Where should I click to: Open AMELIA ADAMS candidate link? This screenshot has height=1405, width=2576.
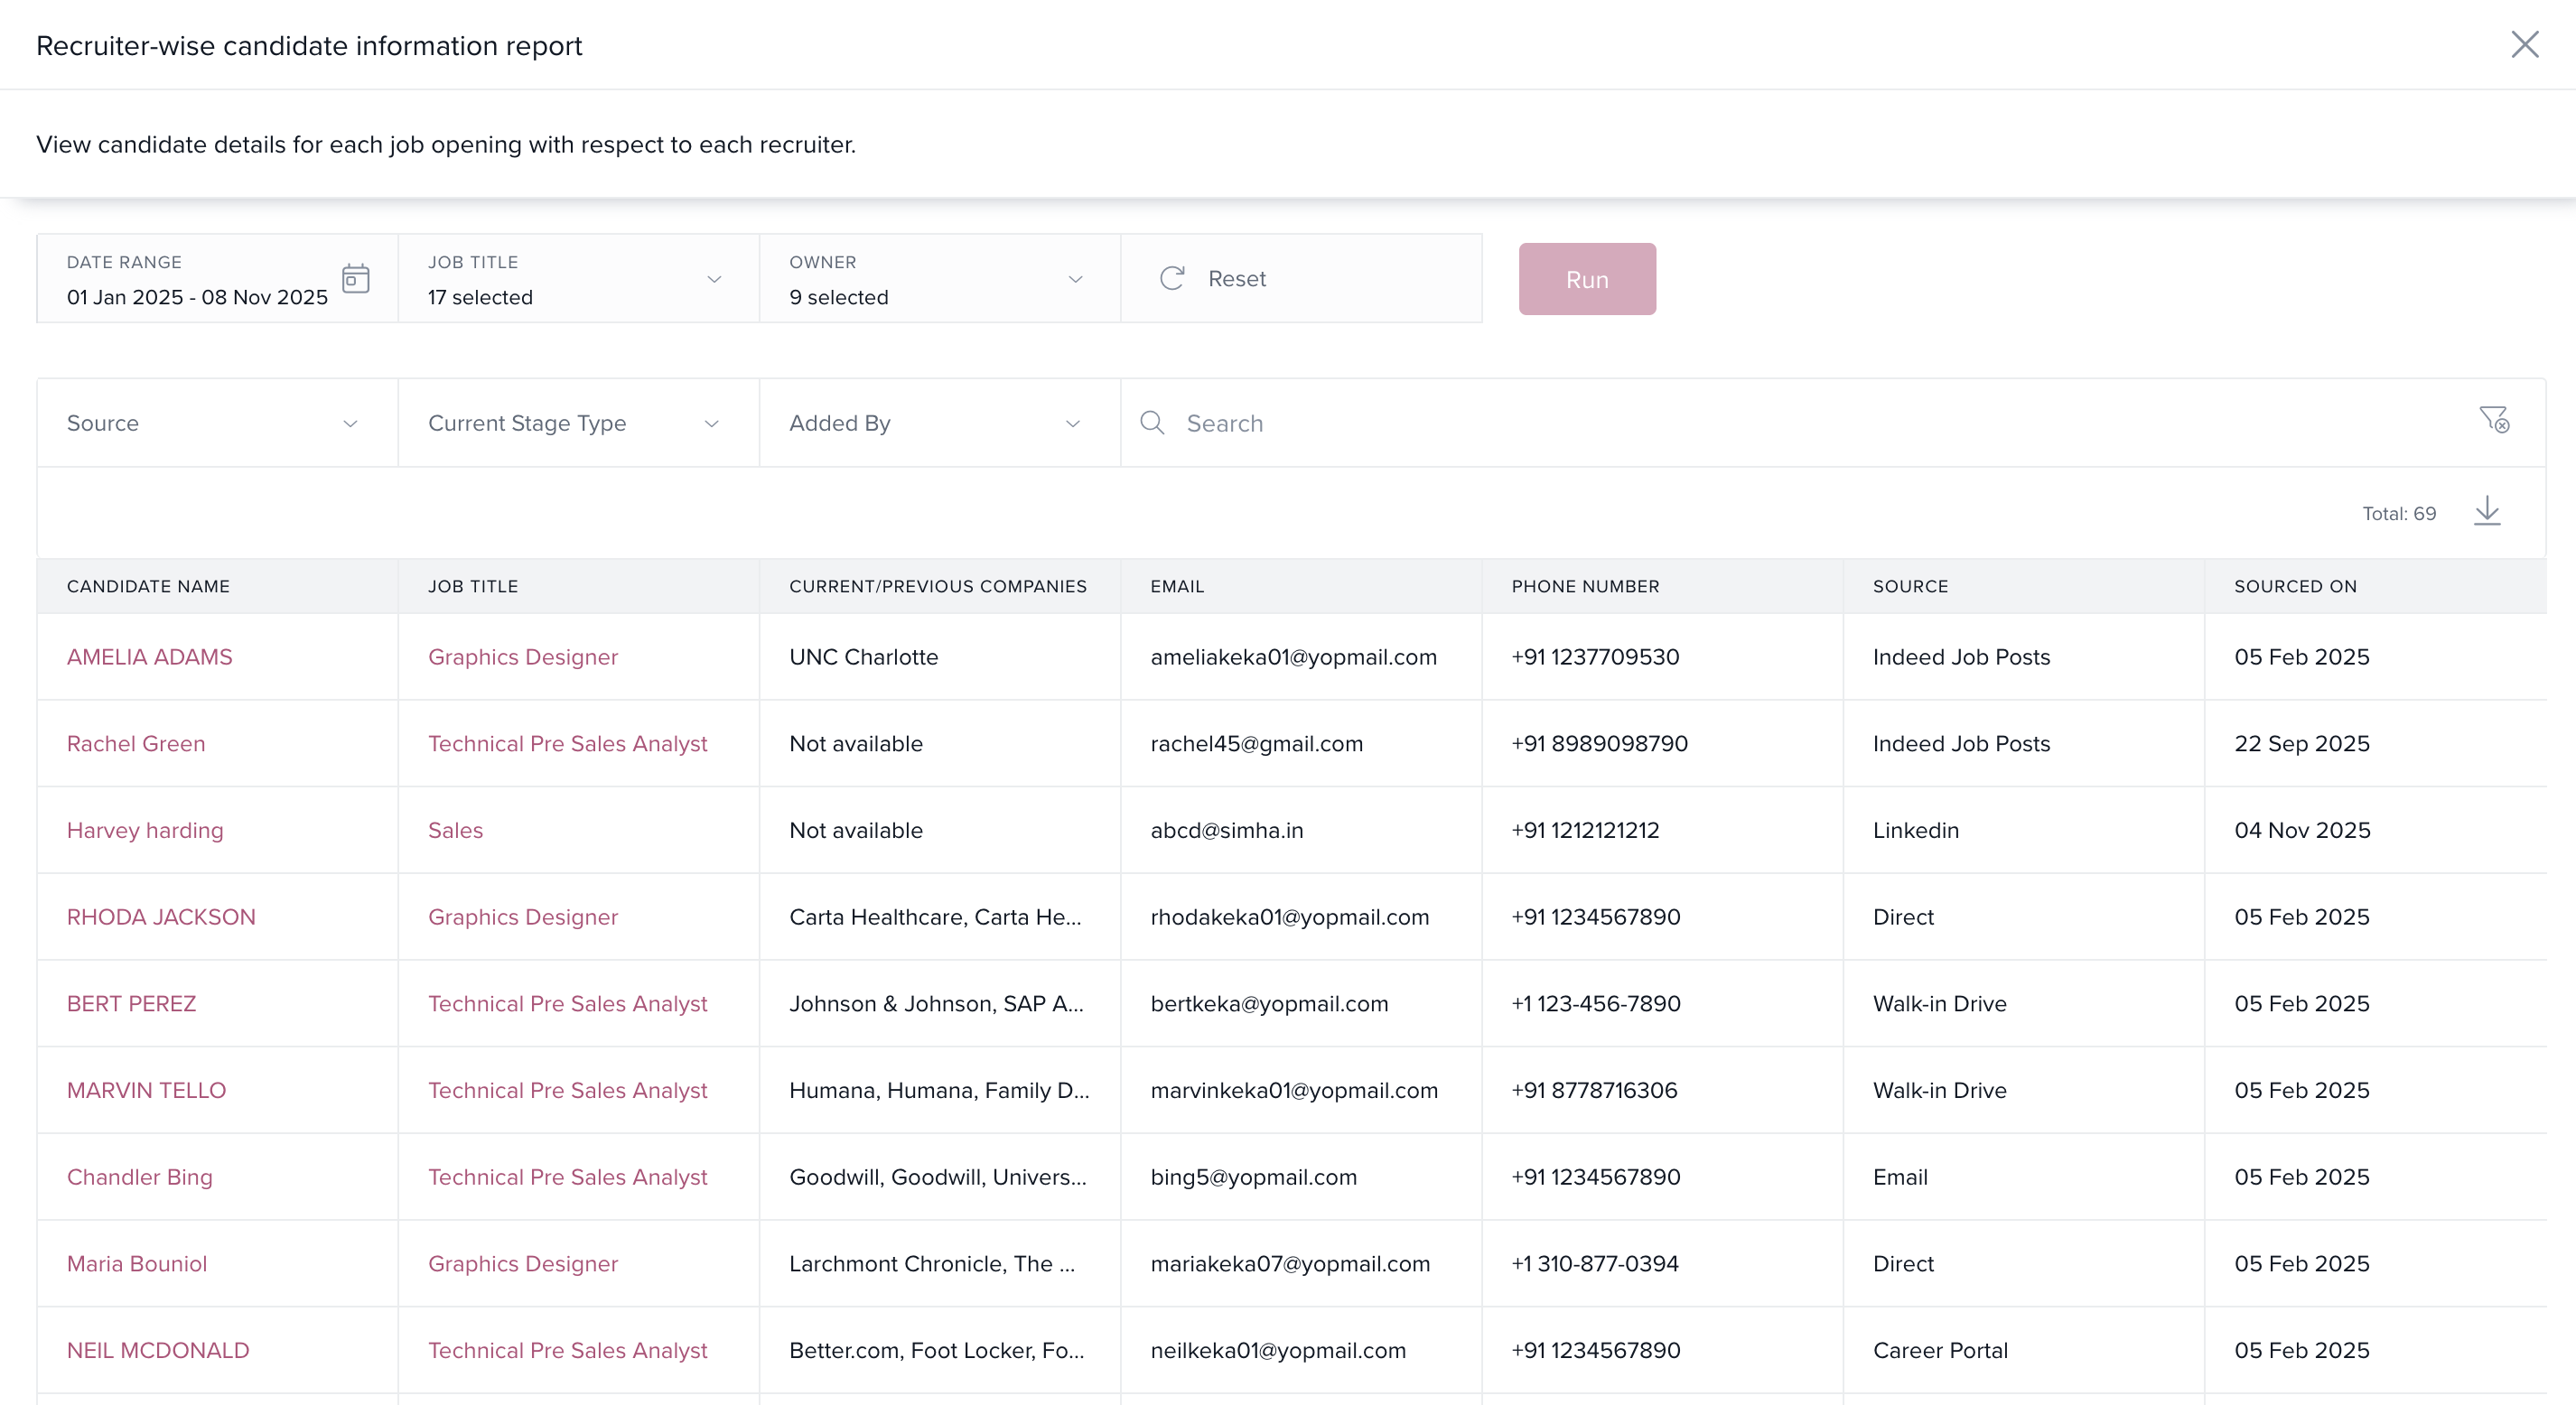pos(149,657)
